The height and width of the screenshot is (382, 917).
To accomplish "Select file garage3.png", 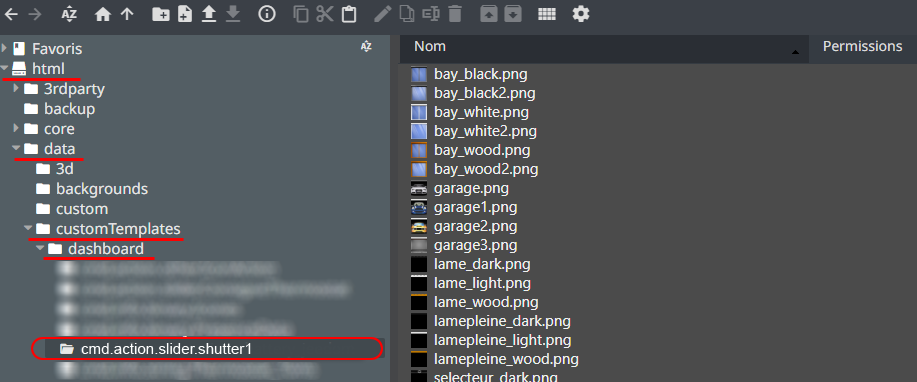I will 475,245.
